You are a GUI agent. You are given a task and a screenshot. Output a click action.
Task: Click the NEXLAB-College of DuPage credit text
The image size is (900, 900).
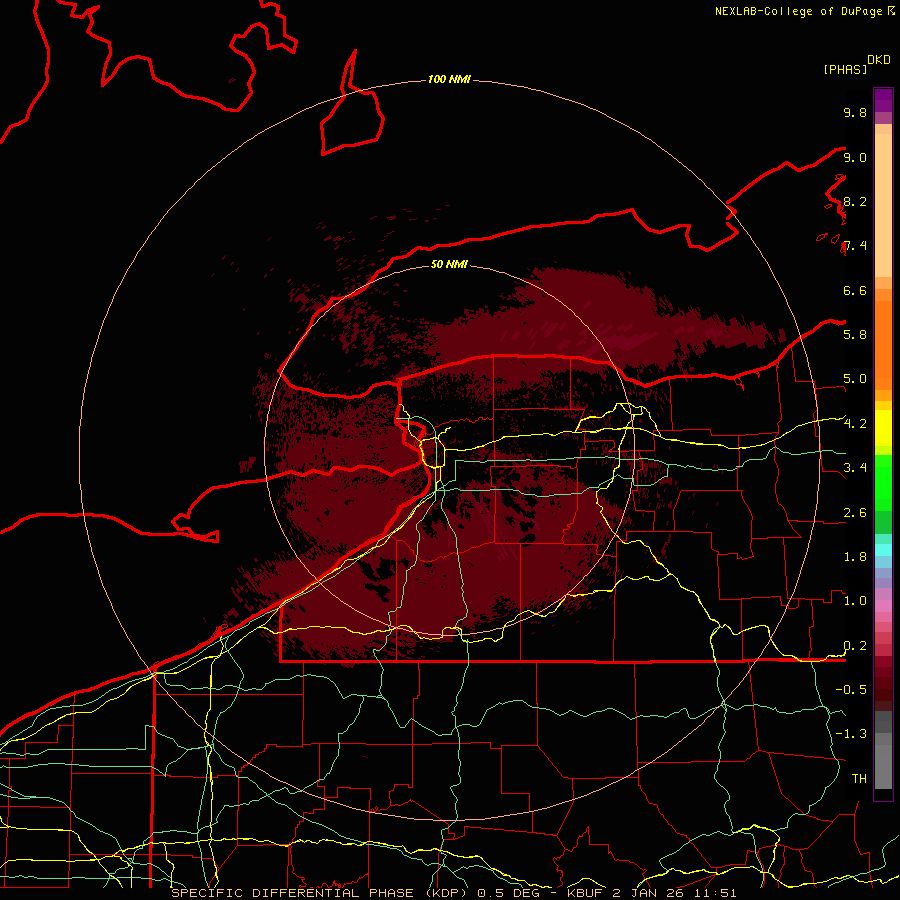point(798,11)
